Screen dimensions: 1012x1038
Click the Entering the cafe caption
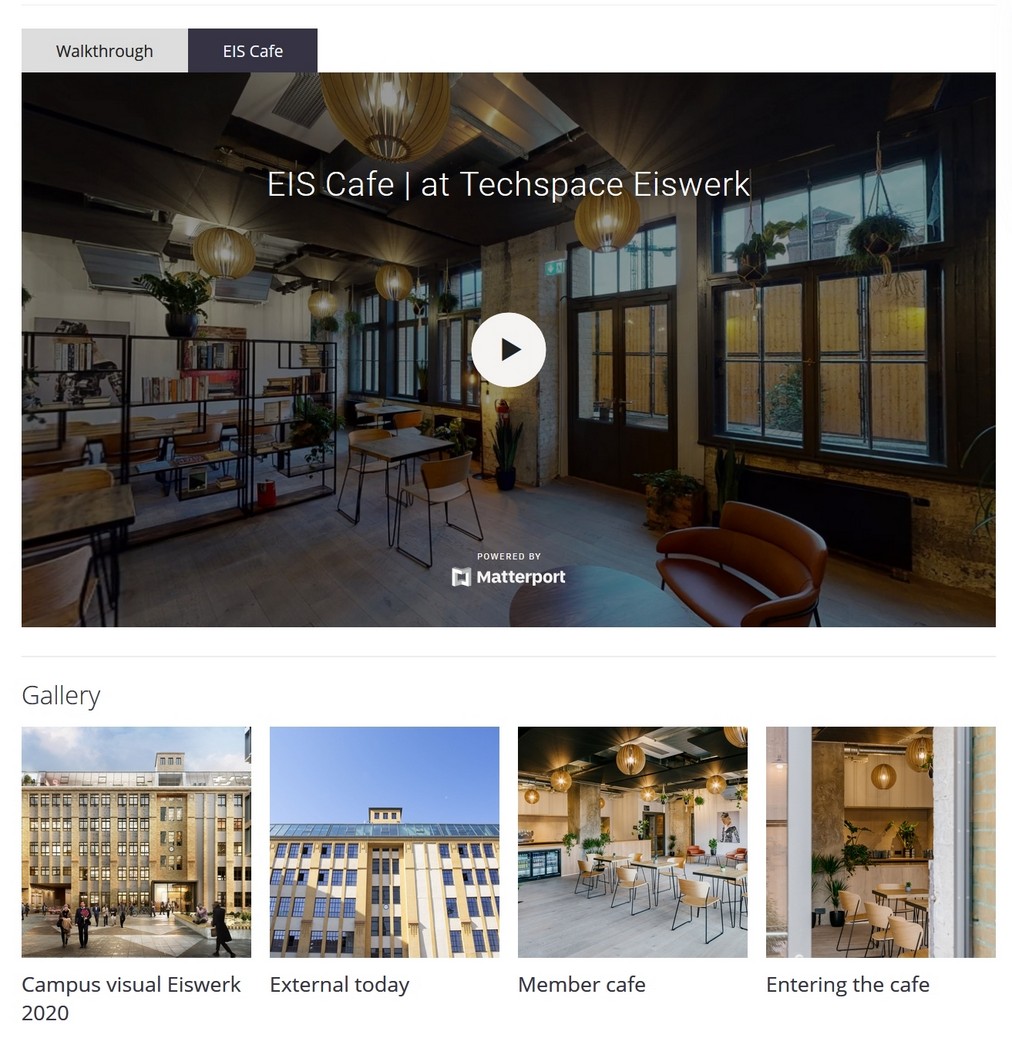click(x=848, y=984)
